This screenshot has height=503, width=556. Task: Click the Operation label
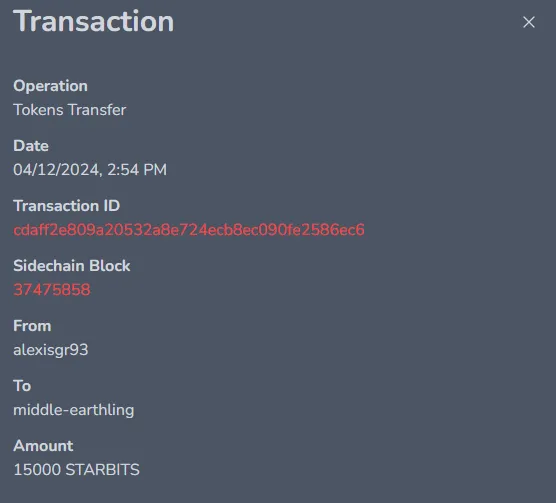click(x=50, y=86)
